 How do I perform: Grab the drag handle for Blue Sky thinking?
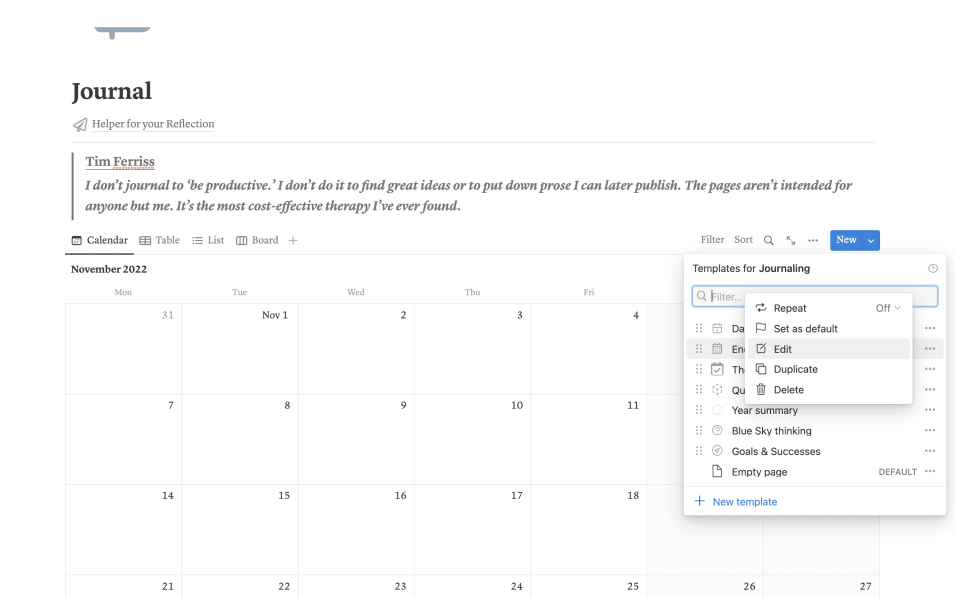pos(699,431)
